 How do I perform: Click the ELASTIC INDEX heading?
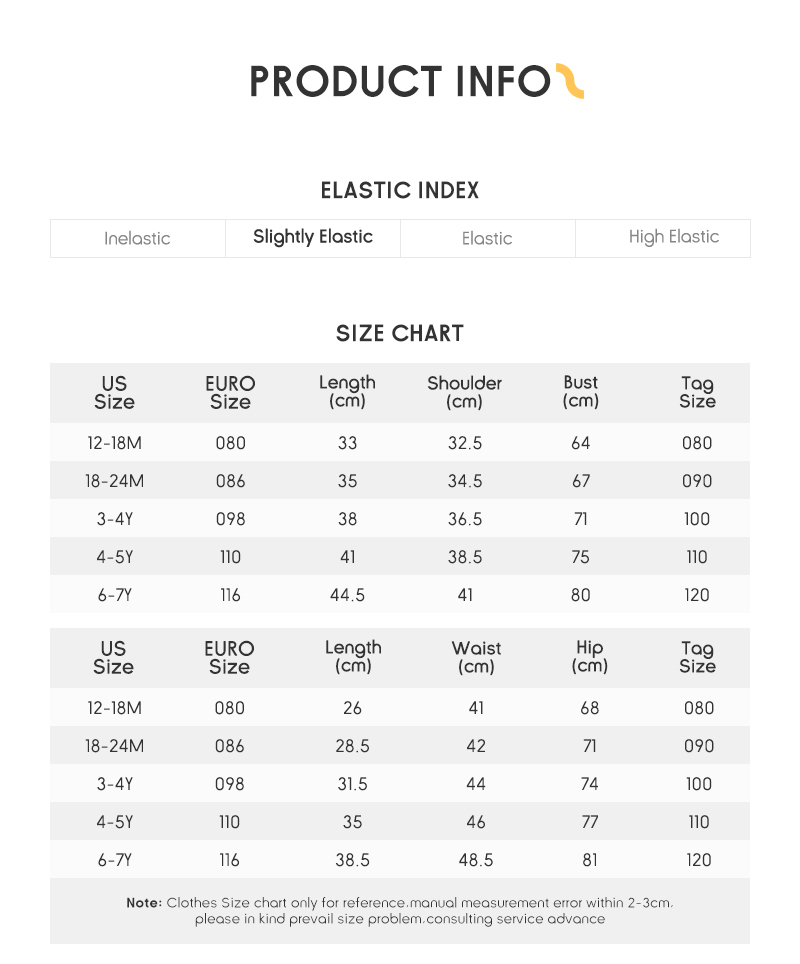[x=400, y=191]
